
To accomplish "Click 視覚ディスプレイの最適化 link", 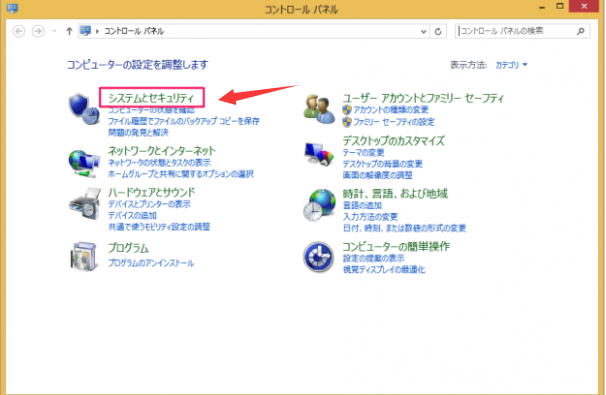I will point(384,269).
